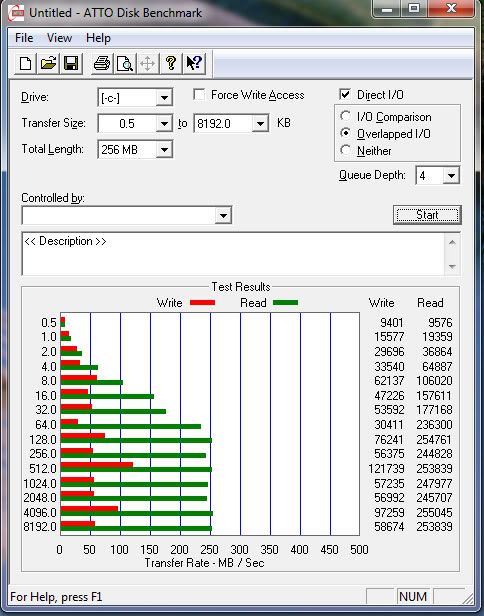Click write value 9401
484x616 pixels.
[x=392, y=323]
